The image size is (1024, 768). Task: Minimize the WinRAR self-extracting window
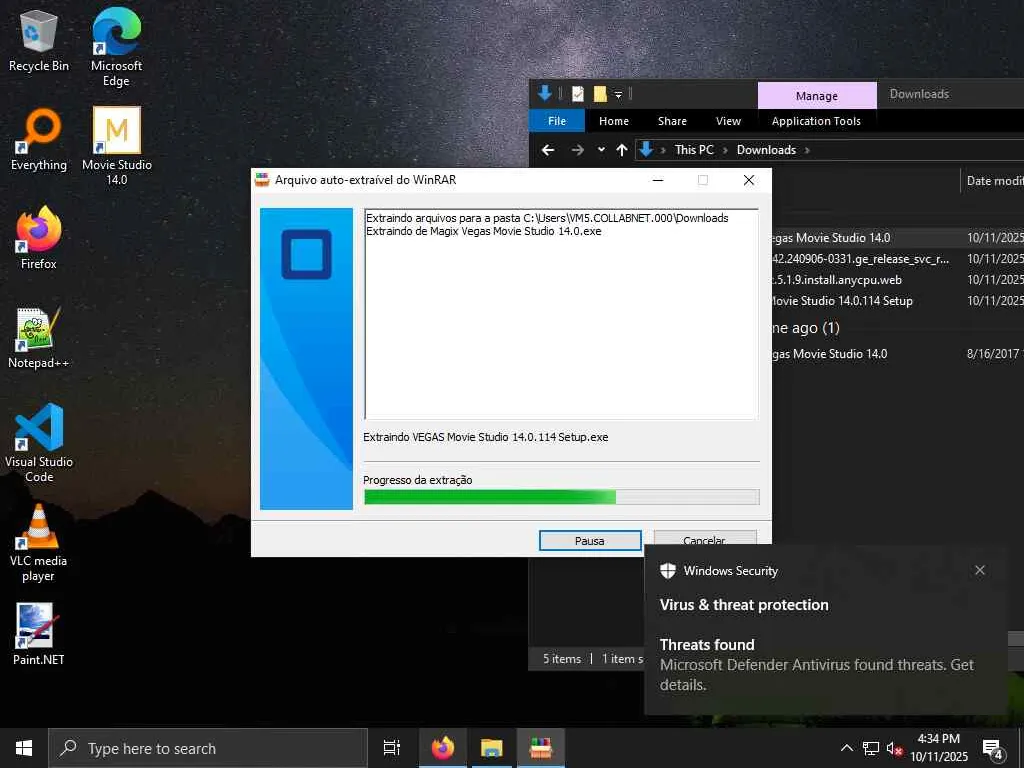tap(658, 180)
